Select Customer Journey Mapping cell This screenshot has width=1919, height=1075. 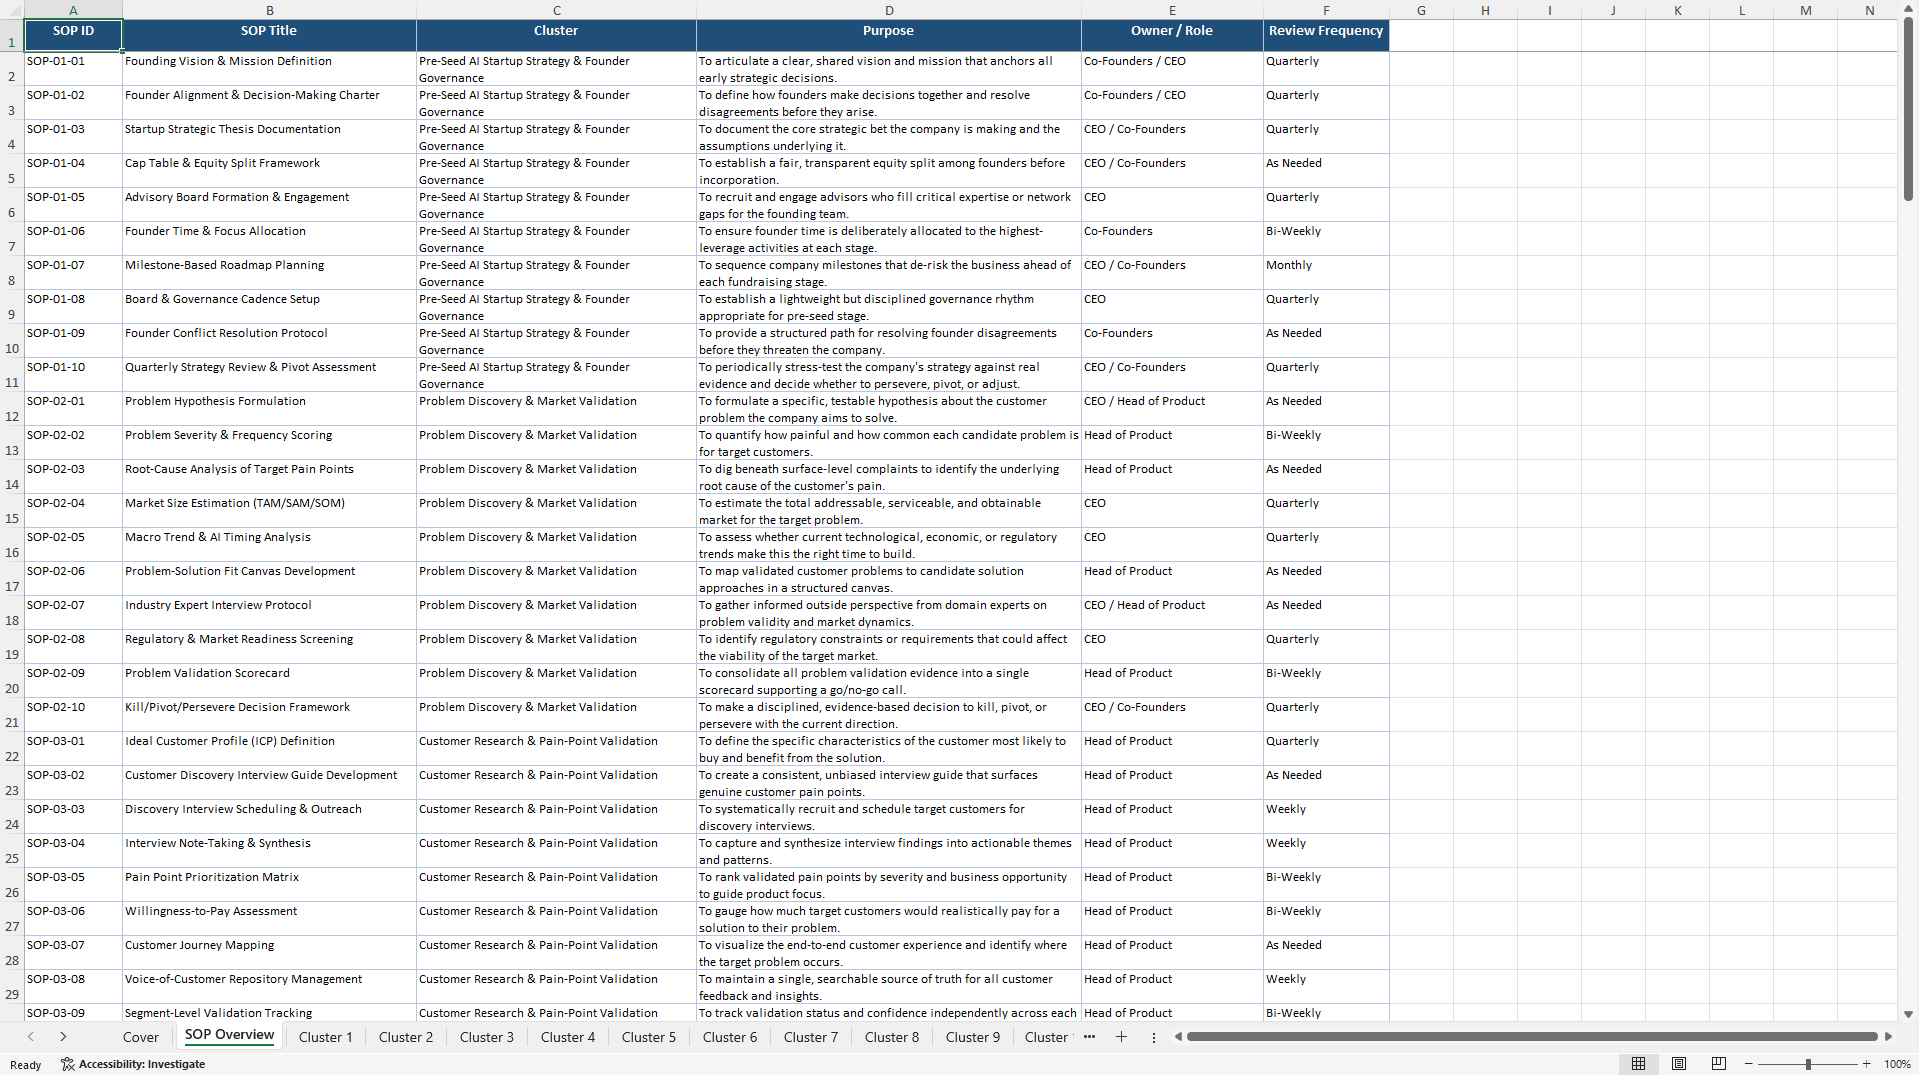269,953
